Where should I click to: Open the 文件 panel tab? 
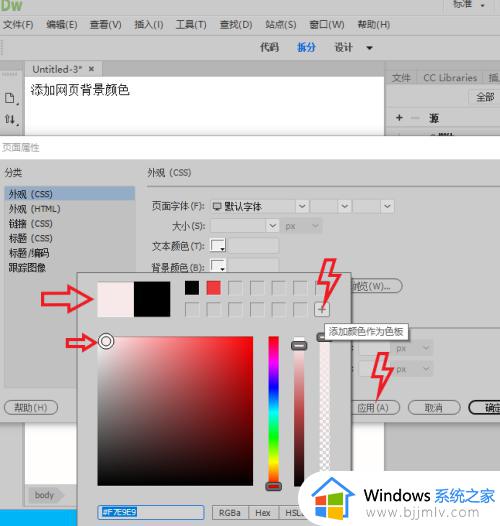[x=401, y=78]
